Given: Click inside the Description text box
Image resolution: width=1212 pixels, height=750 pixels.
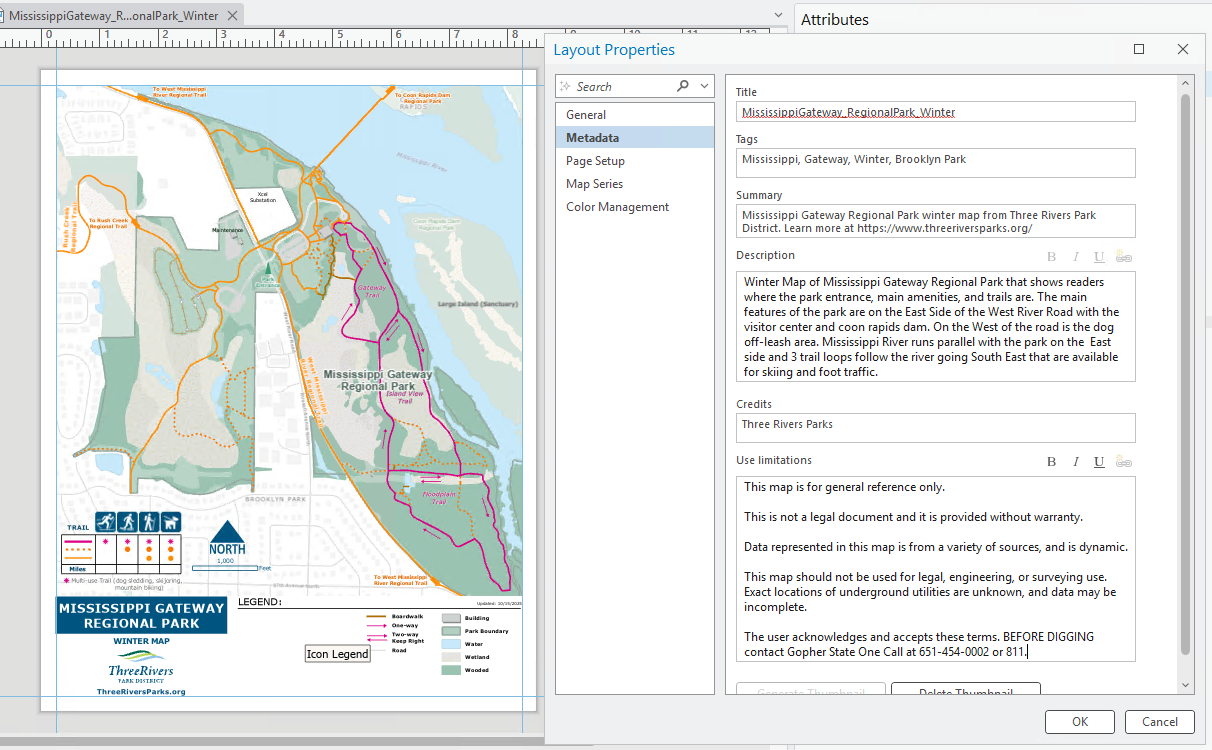Looking at the screenshot, I should [935, 326].
